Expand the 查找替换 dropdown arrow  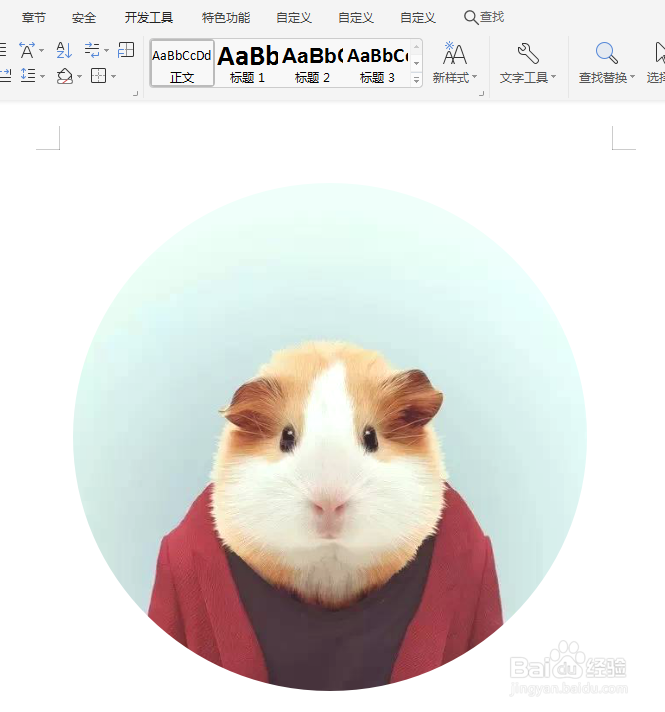632,77
